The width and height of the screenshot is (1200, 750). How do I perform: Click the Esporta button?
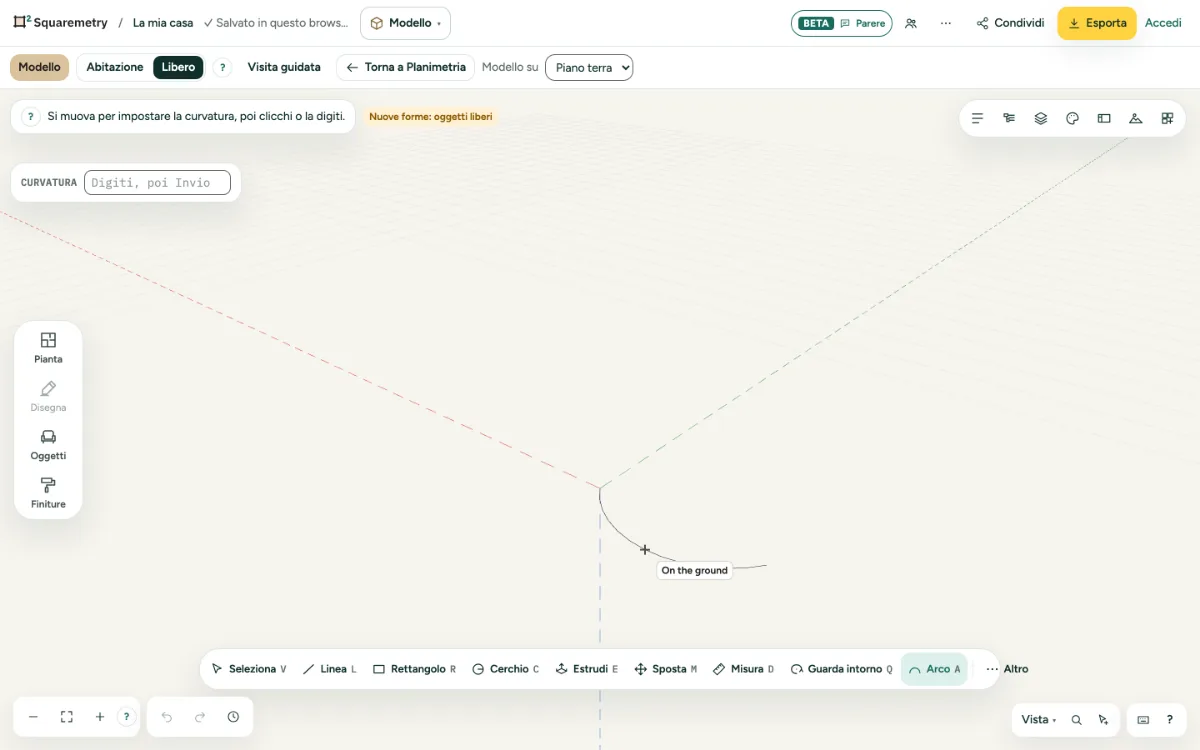coord(1097,23)
